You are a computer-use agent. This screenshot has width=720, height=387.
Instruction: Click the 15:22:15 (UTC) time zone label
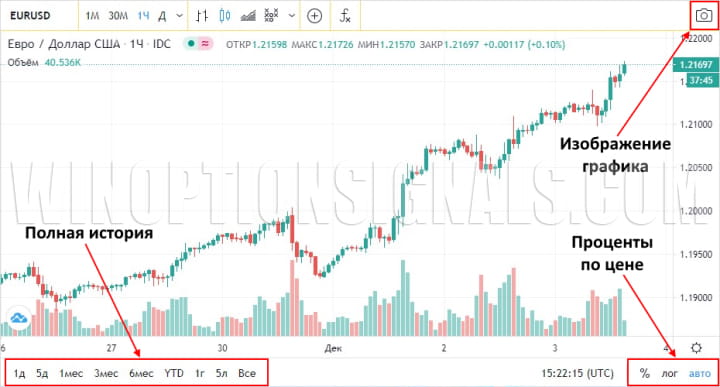pyautogui.click(x=577, y=373)
